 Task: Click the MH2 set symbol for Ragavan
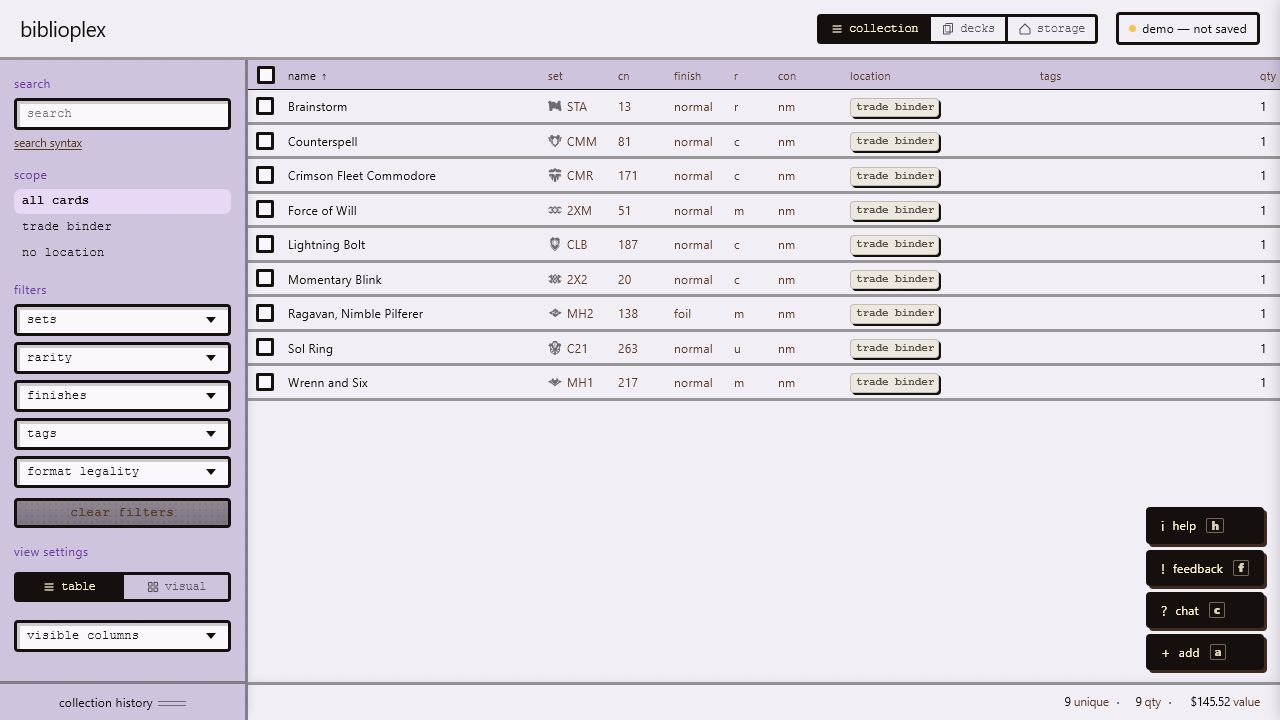click(554, 313)
